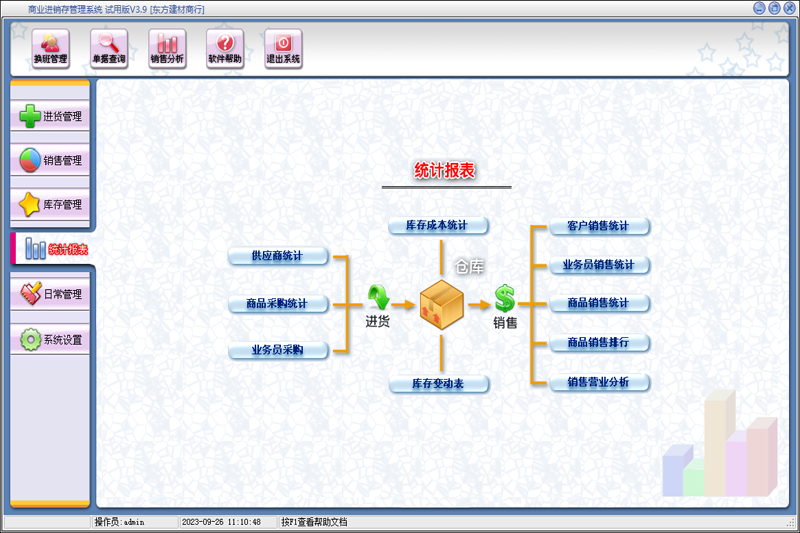Minimize the application window
This screenshot has width=800, height=533.
(759, 8)
